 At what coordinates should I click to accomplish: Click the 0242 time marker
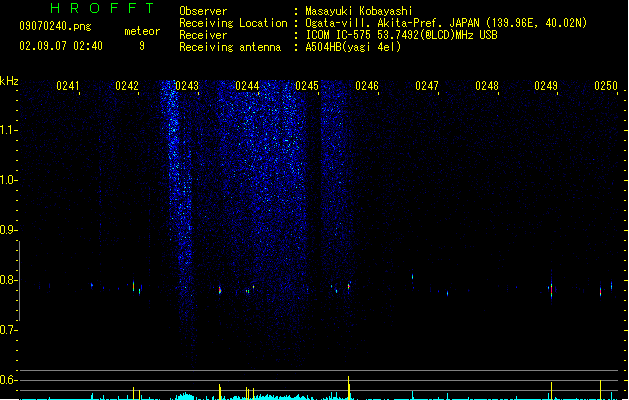(x=127, y=86)
